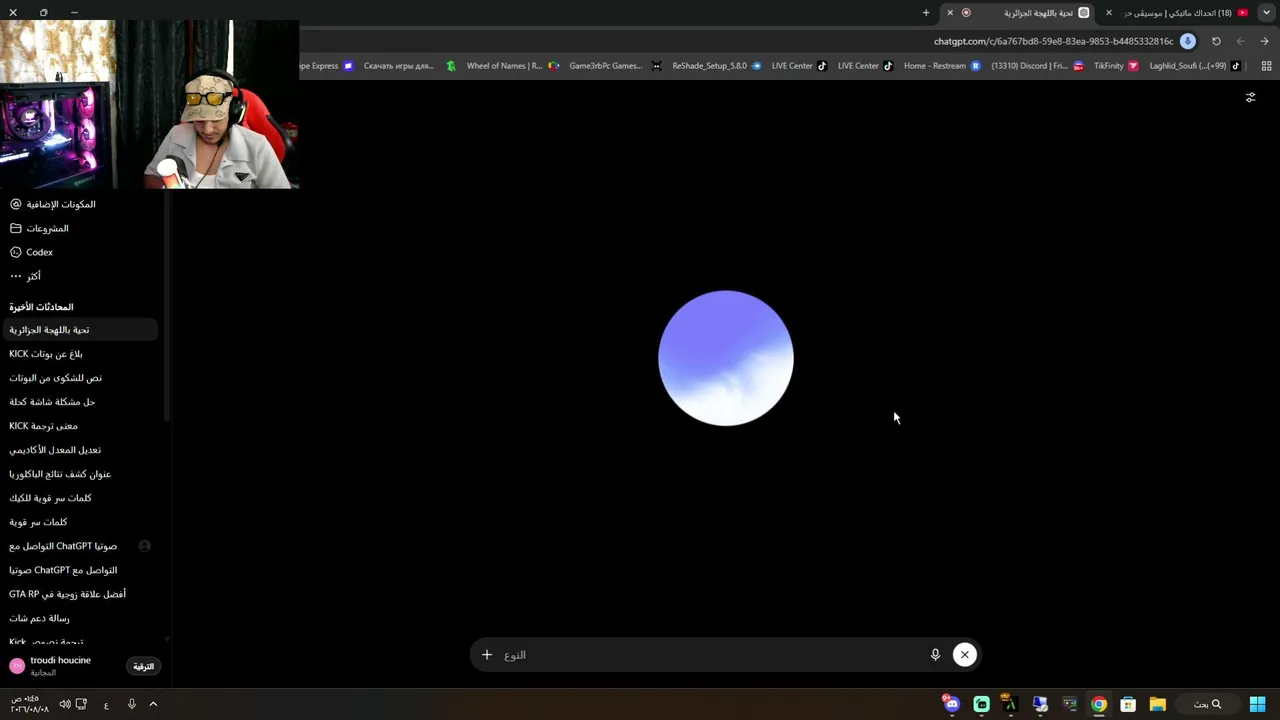Open the Скачать игры bookmark
The width and height of the screenshot is (1280, 720).
[x=409, y=66]
